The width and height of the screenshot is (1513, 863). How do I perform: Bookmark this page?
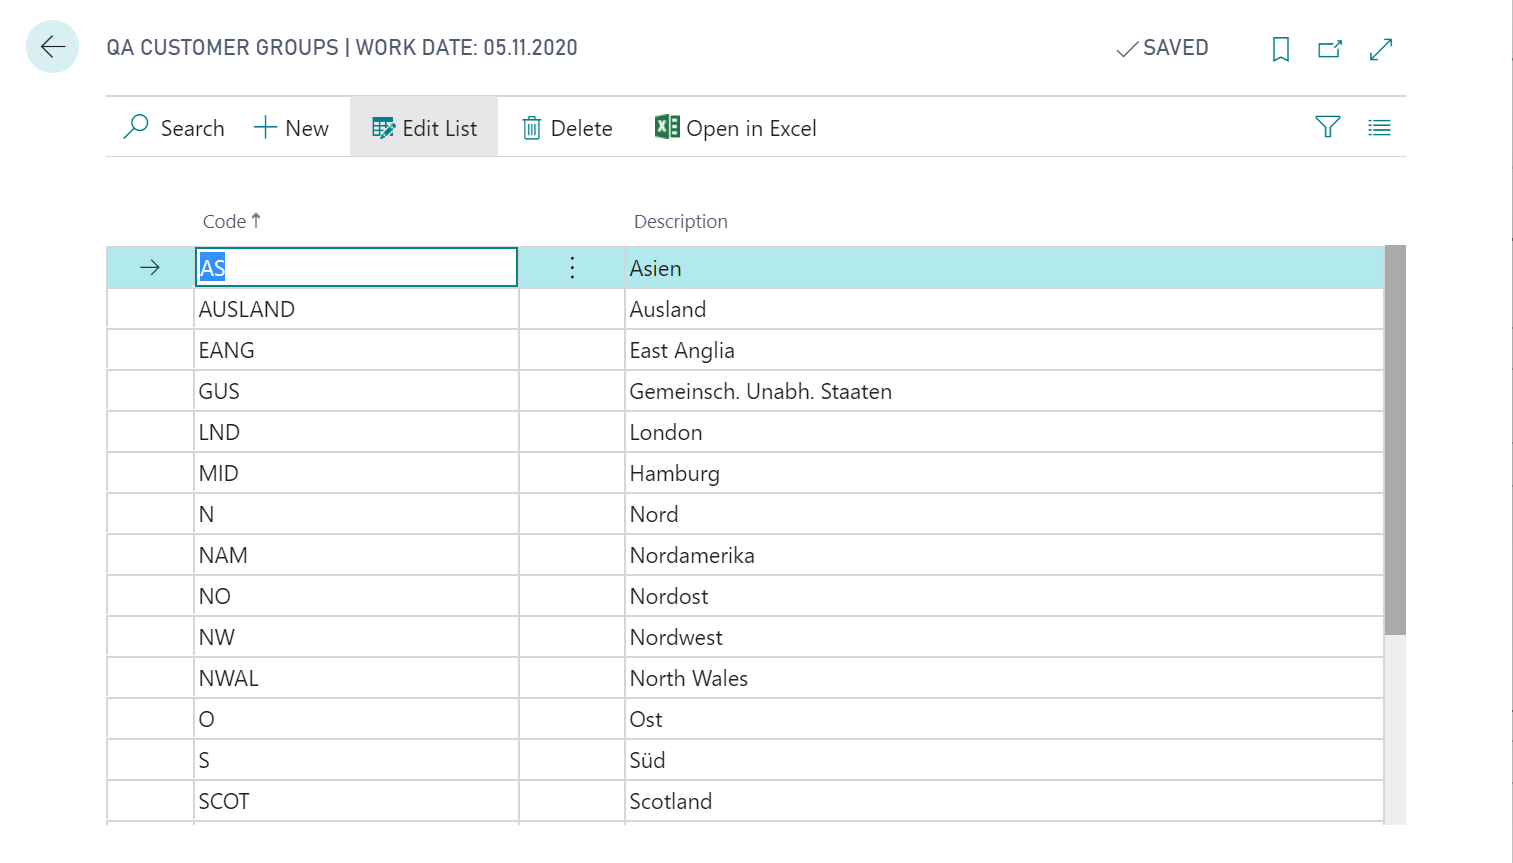tap(1280, 49)
